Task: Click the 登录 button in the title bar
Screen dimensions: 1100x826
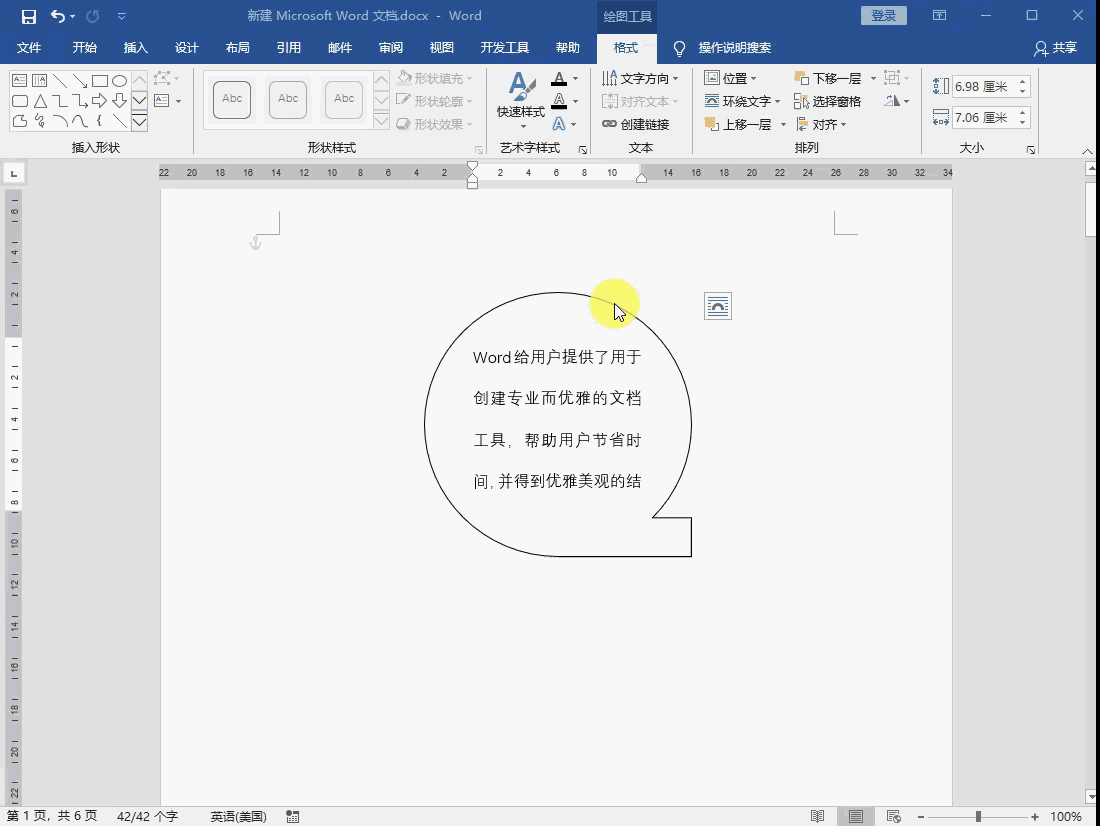Action: [x=883, y=15]
